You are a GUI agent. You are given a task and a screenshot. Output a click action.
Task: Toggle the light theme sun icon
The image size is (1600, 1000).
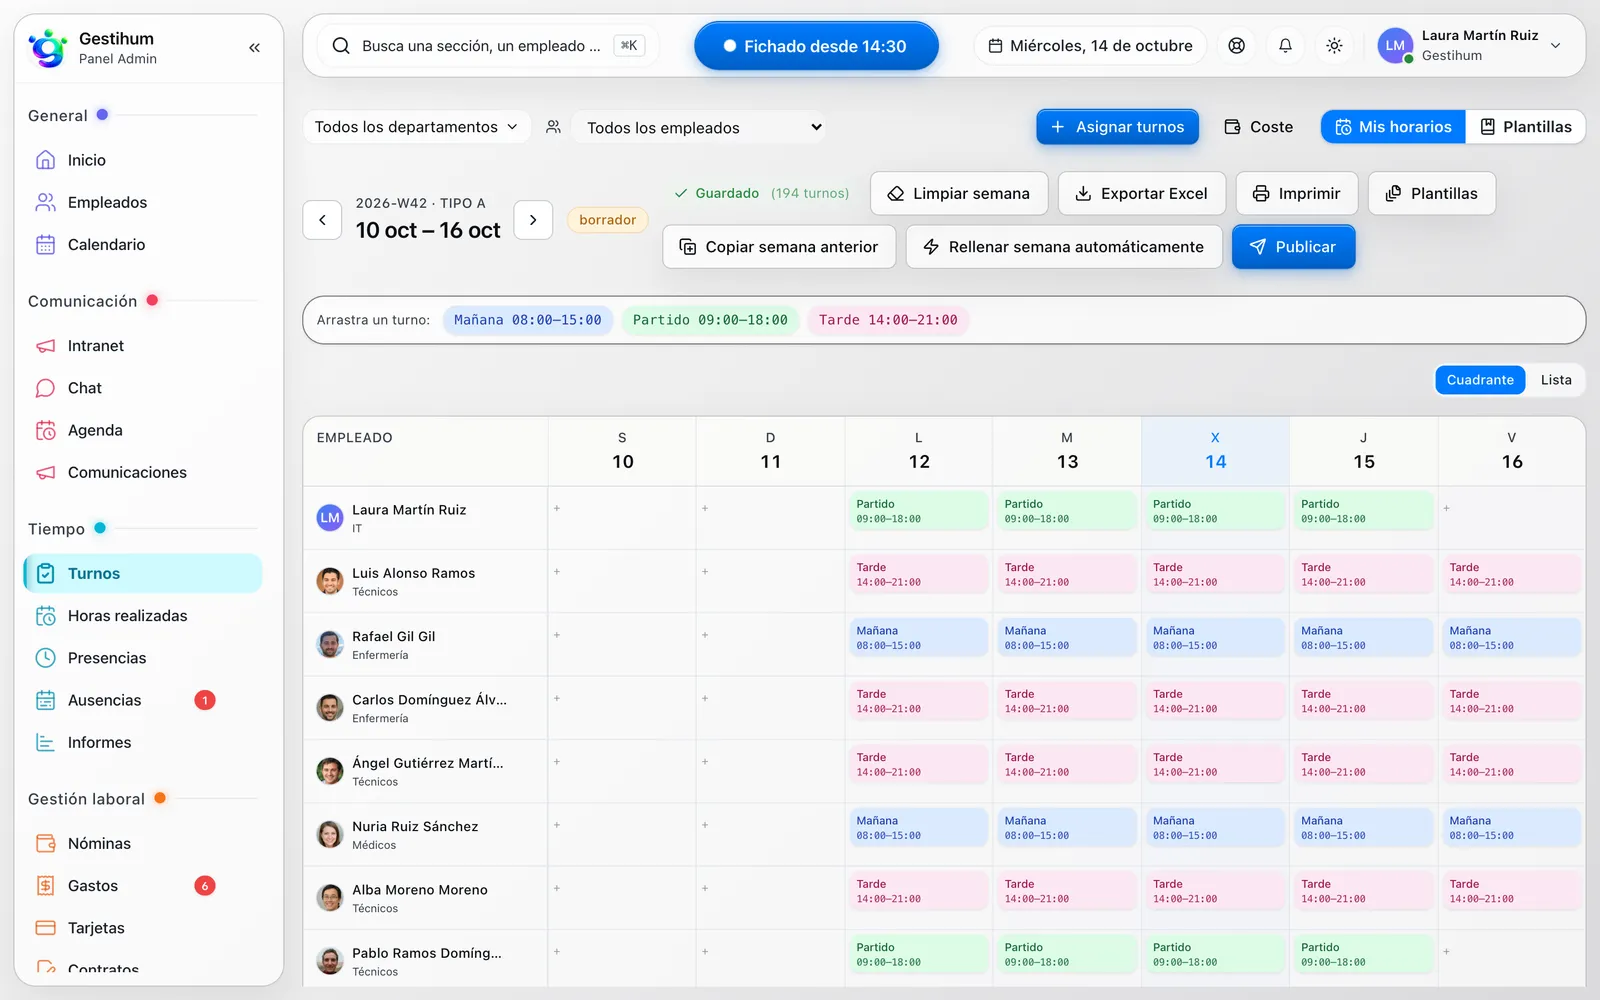[1334, 46]
